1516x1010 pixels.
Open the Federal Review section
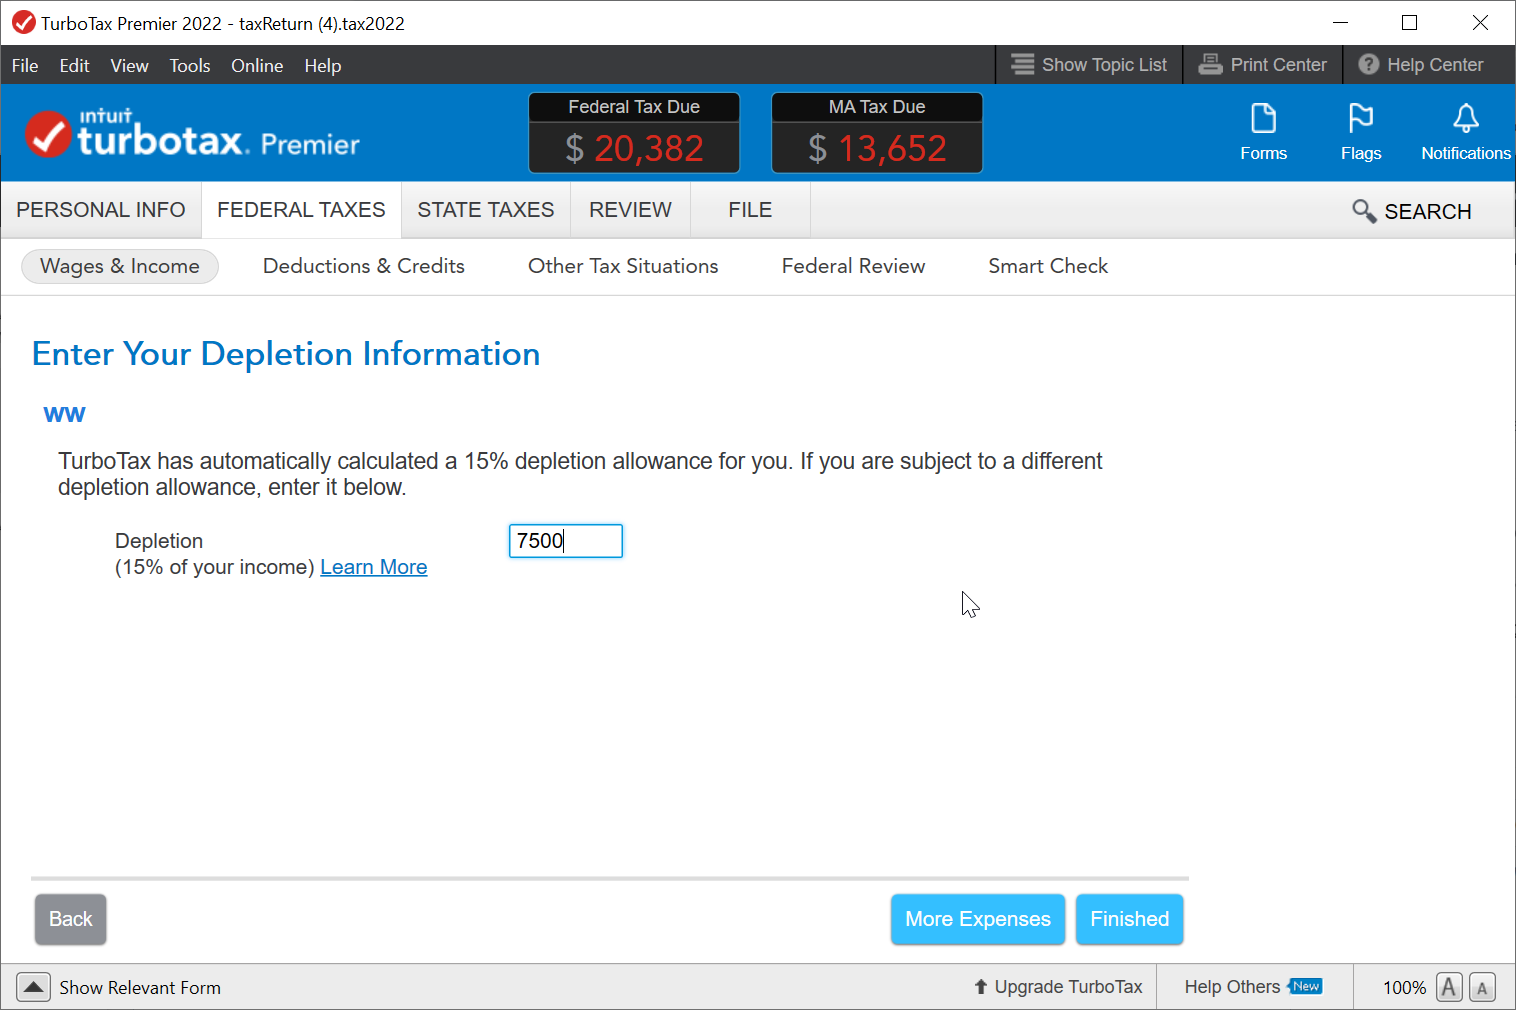[x=853, y=266]
